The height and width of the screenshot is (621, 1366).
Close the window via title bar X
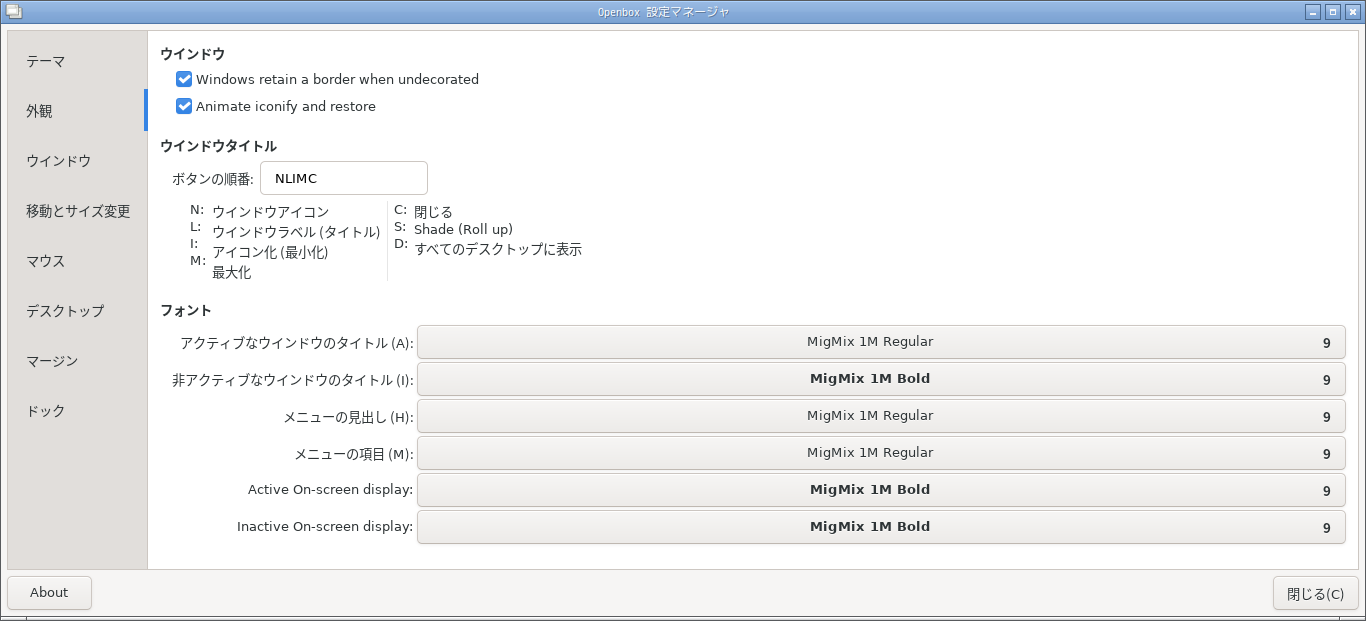1353,12
